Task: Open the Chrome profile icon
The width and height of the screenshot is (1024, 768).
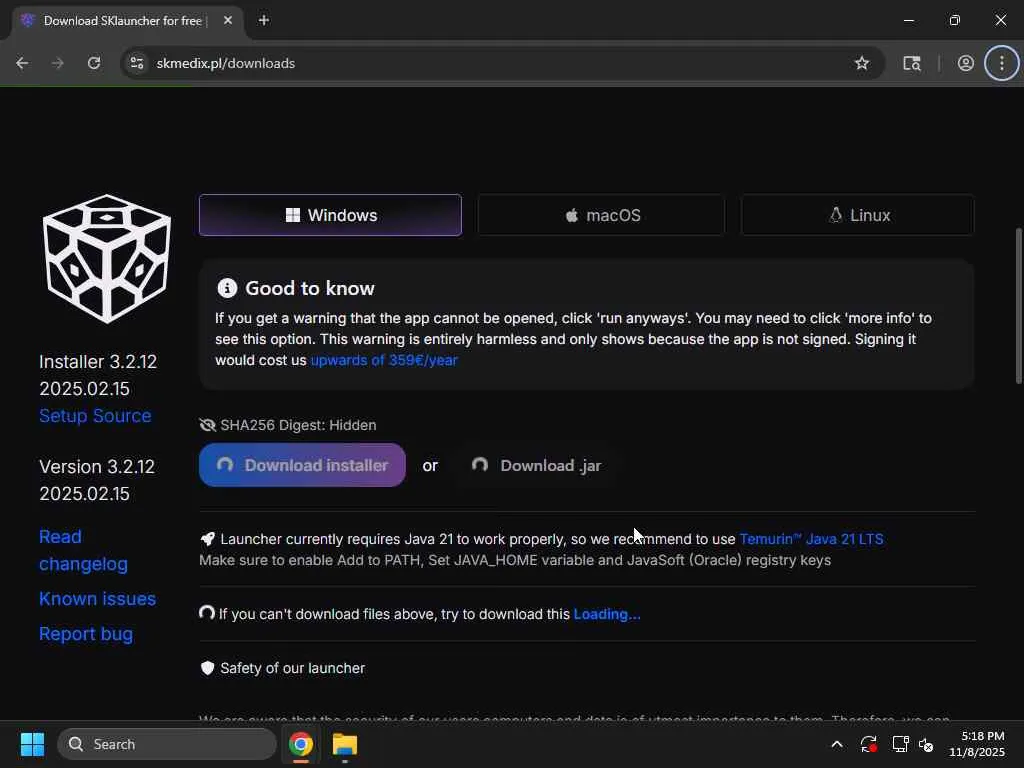Action: (966, 63)
